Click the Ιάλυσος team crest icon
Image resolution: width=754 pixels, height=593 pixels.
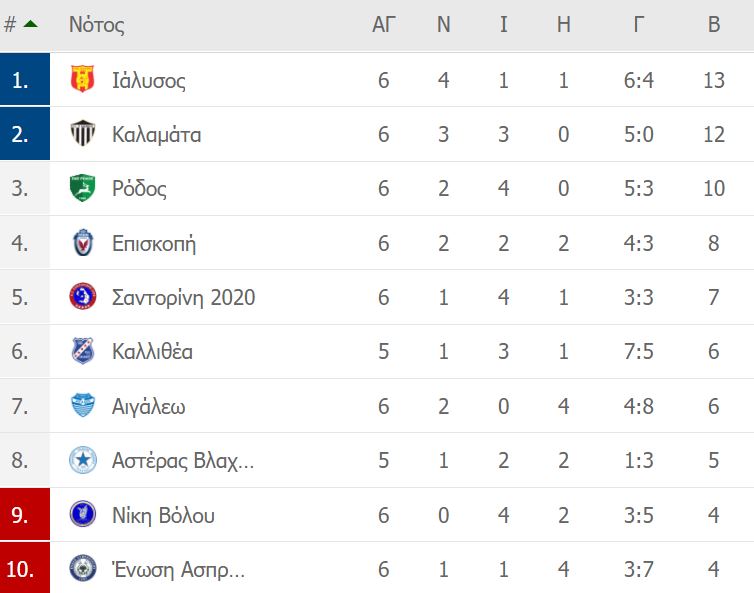click(83, 79)
